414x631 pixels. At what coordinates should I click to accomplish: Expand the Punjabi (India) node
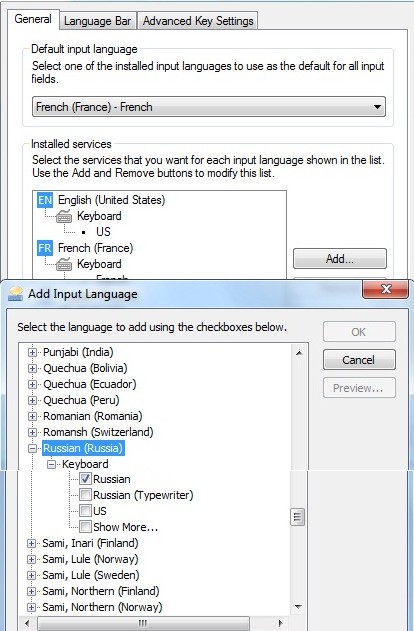point(32,353)
